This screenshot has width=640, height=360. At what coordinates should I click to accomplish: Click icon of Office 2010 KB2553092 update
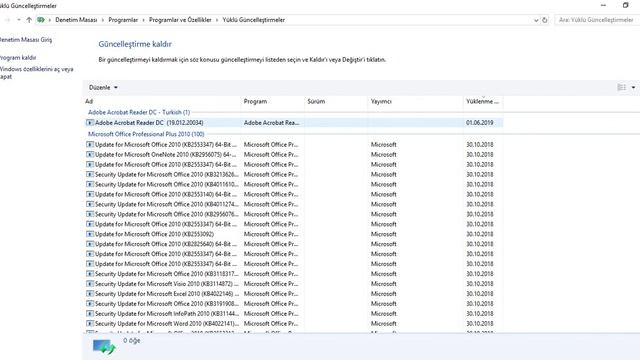click(x=90, y=234)
